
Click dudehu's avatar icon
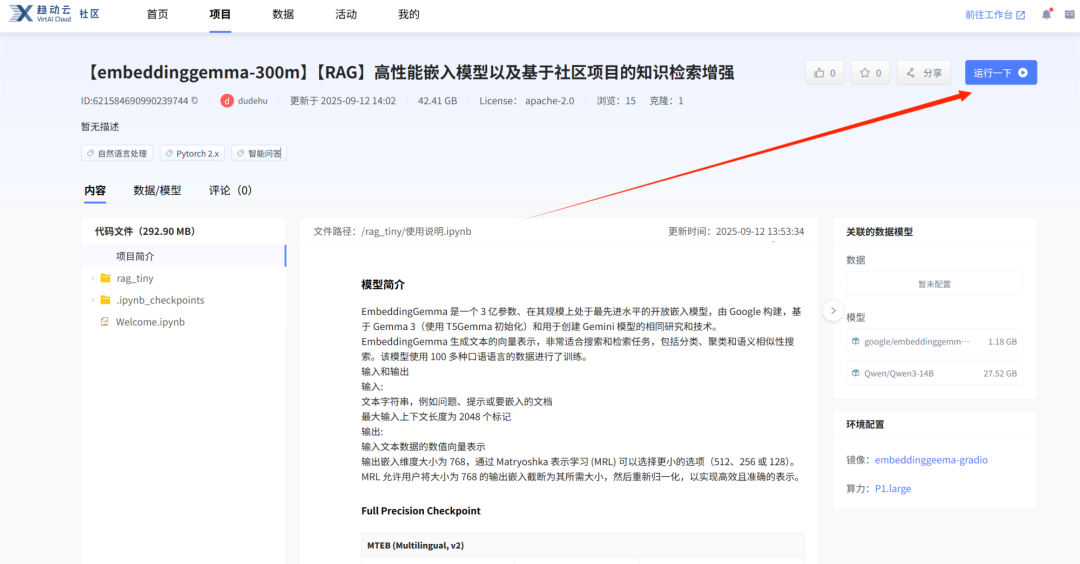(227, 101)
